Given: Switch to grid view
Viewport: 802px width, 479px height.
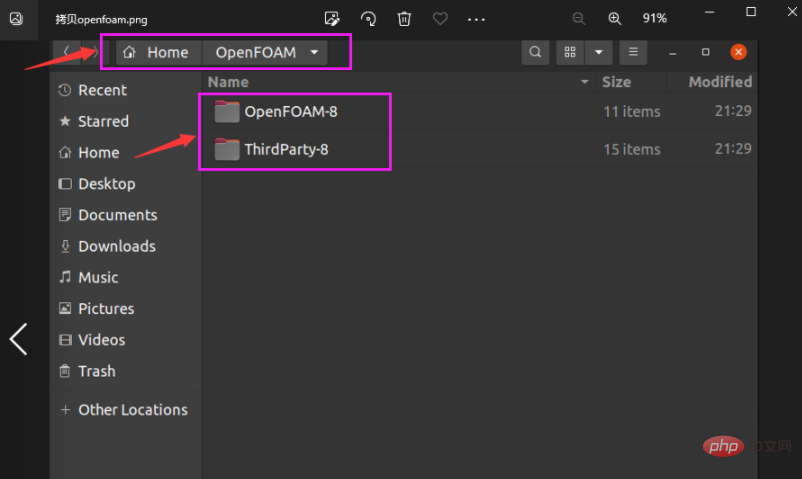Looking at the screenshot, I should [570, 52].
